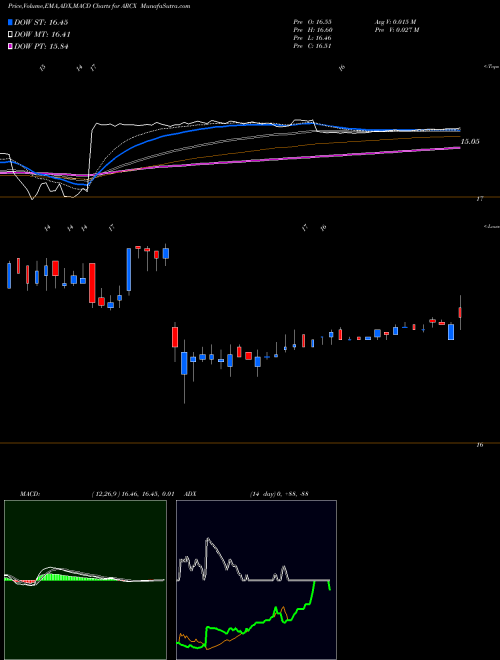The image size is (500, 660).
Task: Click the magenta long-term EMA line
Action: 295,158
